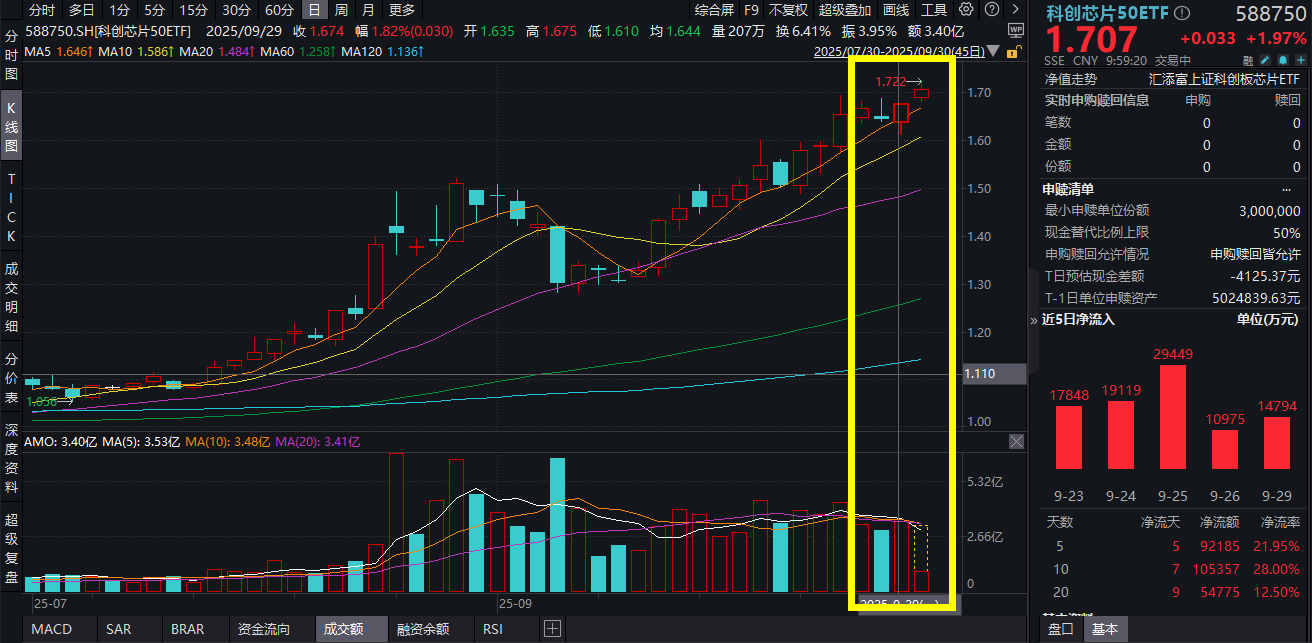Click info icon beside 科创芯片50ETF title
1312x643 pixels.
[1182, 14]
